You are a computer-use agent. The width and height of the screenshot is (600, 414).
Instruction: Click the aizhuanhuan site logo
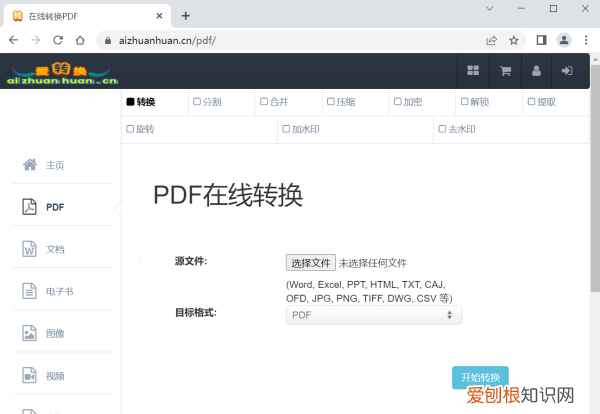tap(62, 73)
